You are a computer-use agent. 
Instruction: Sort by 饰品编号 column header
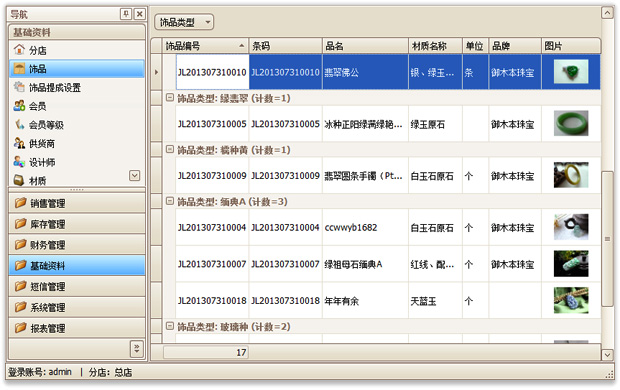point(206,46)
